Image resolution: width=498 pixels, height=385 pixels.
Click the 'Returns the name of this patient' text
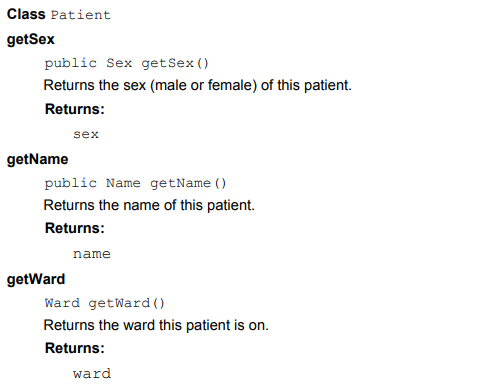pos(149,205)
